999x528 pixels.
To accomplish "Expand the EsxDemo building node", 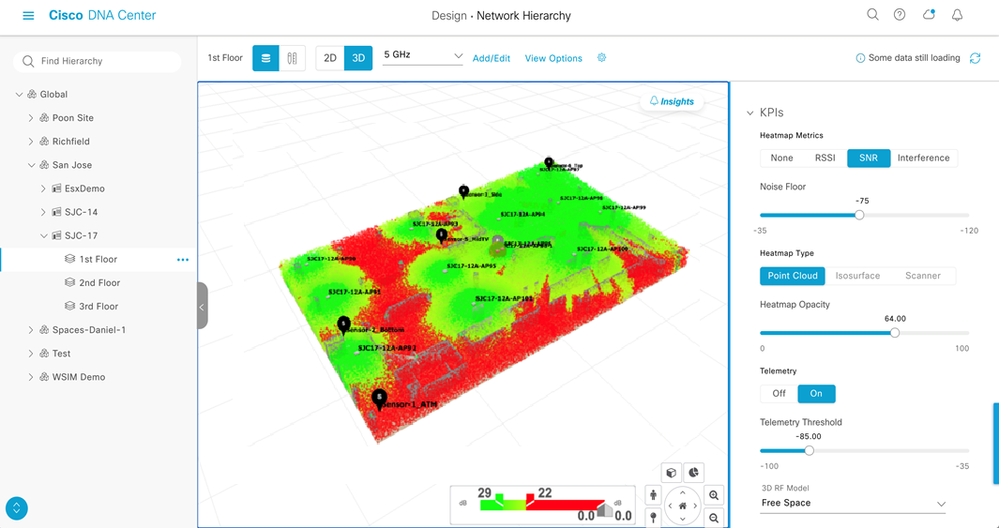I will 43,189.
